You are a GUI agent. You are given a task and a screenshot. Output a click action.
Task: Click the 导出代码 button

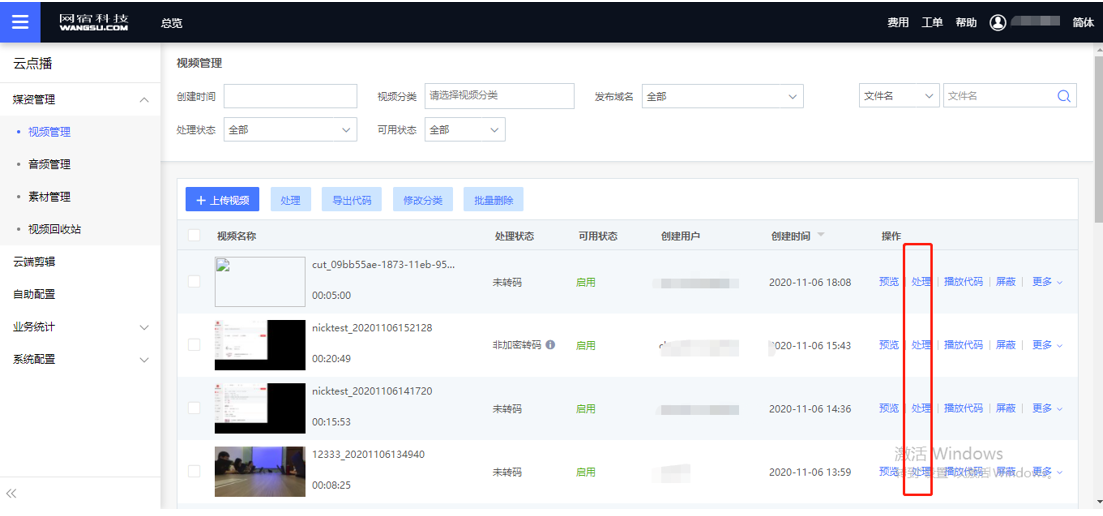point(352,200)
